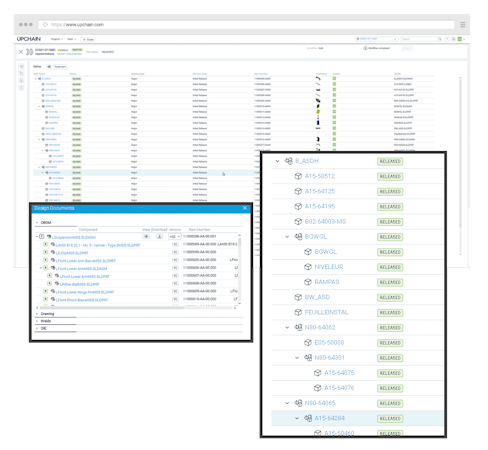Open the Projects menu in Upchain header

tap(57, 39)
